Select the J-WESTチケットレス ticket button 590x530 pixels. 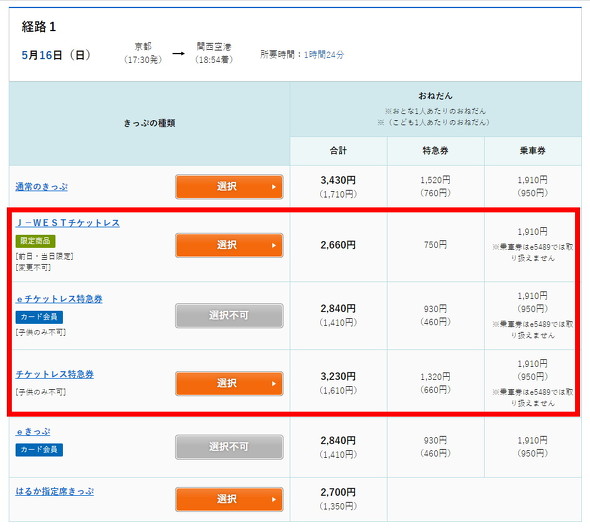click(x=229, y=245)
